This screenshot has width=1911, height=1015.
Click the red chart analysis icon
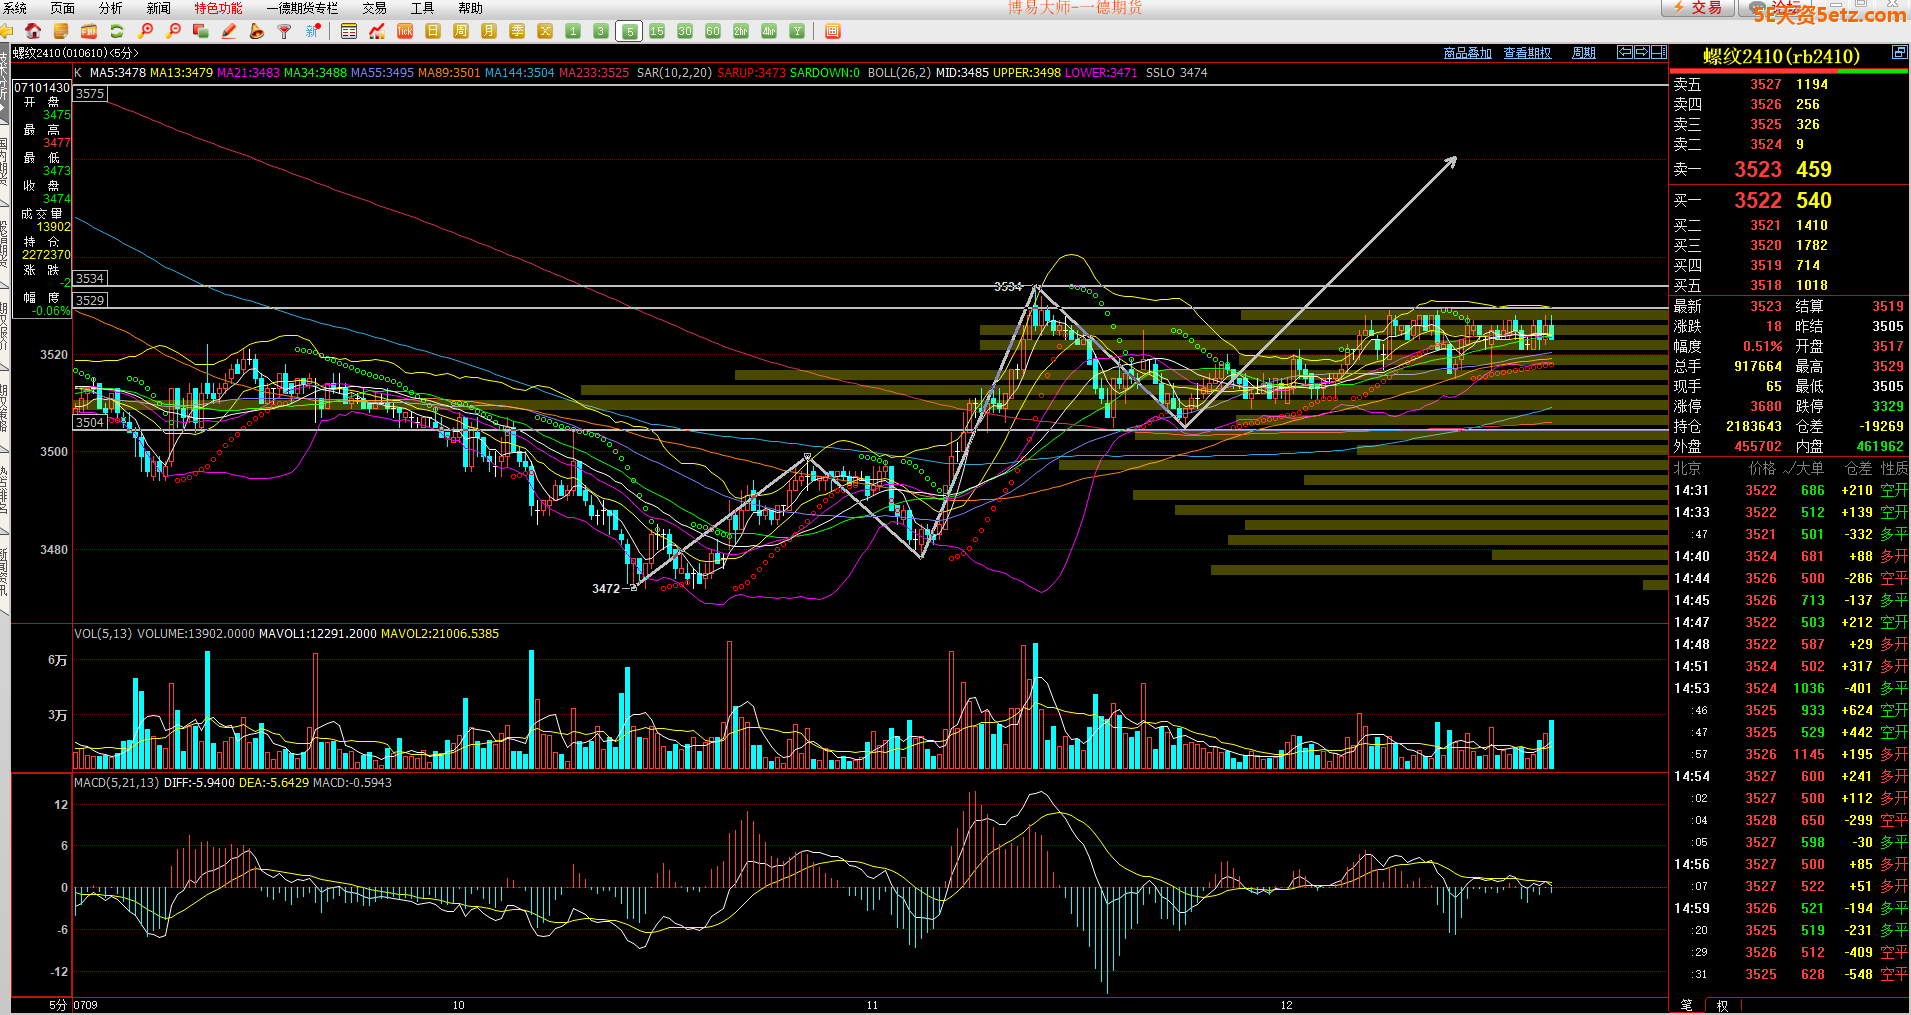coord(377,31)
